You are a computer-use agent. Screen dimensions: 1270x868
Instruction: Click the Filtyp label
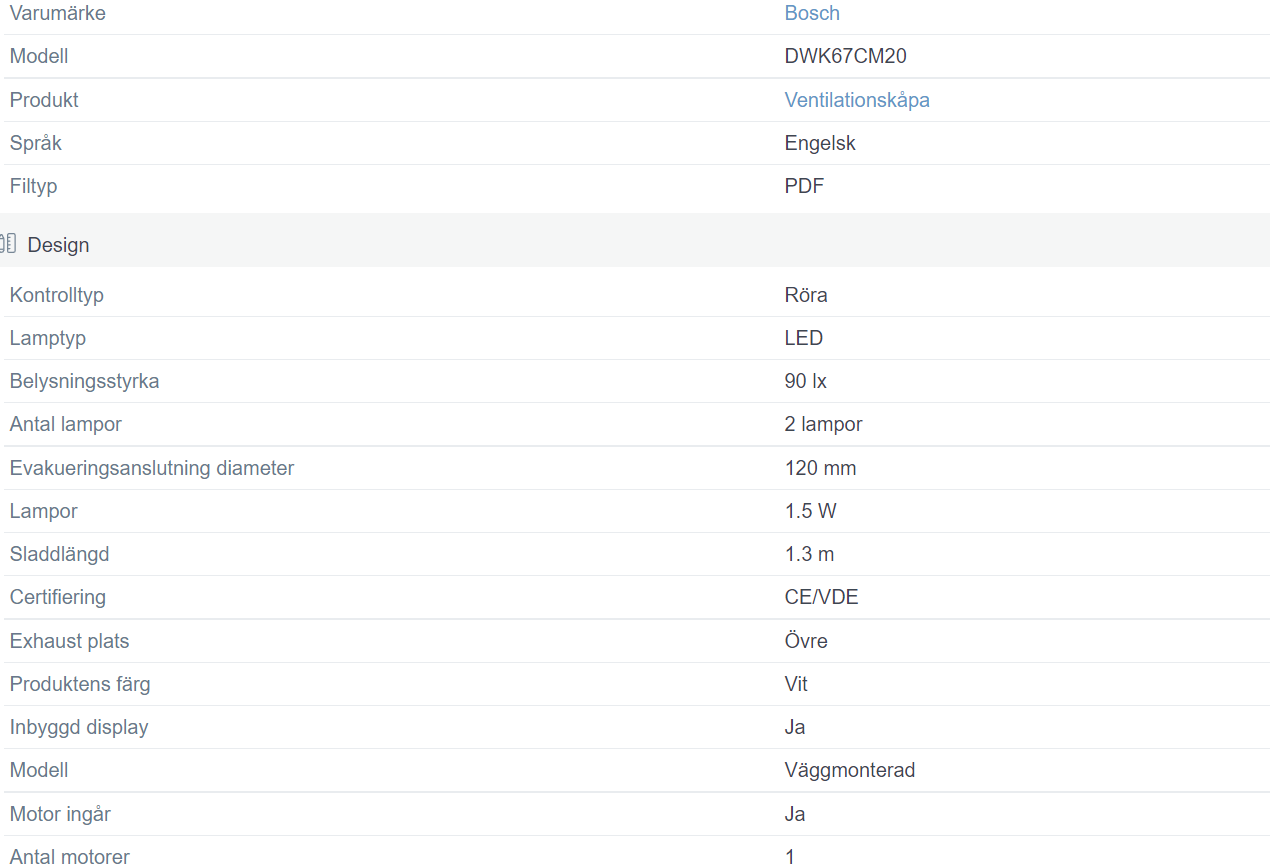(x=34, y=186)
